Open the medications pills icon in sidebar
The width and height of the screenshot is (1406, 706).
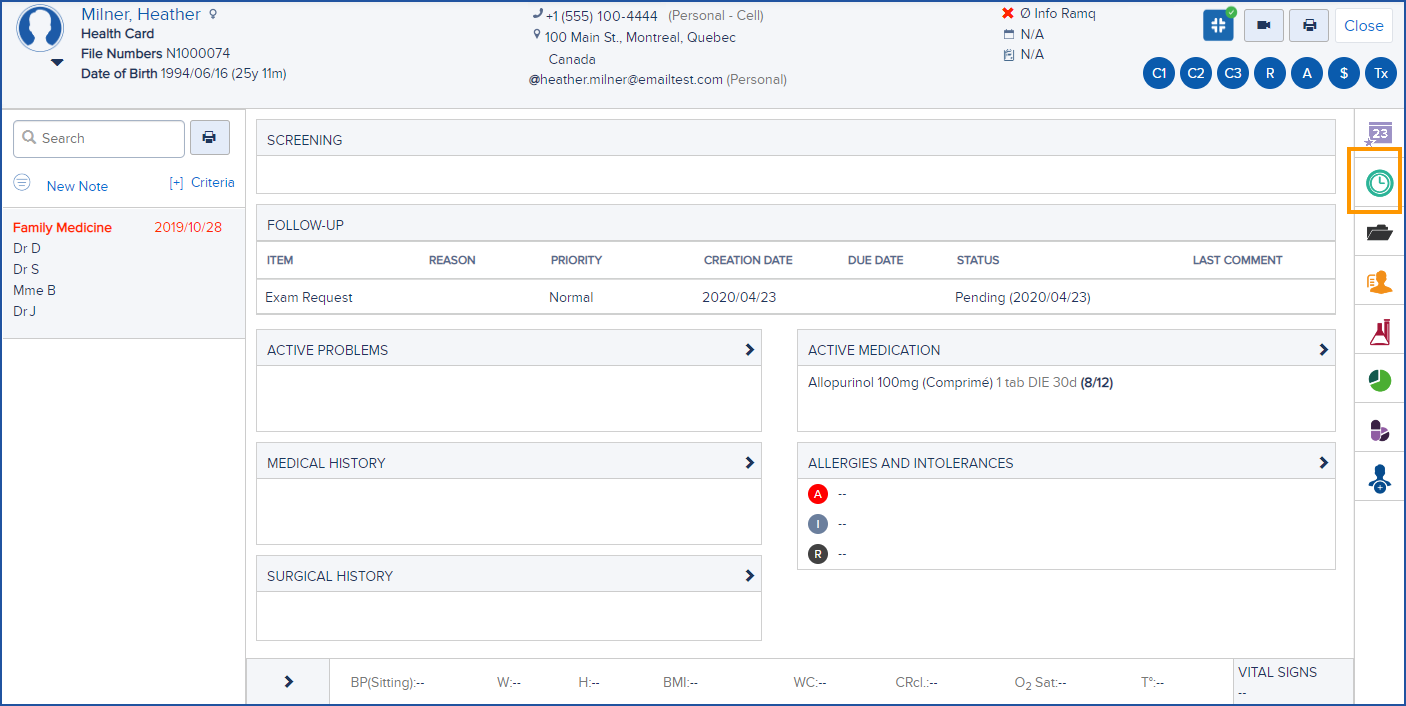(1378, 430)
